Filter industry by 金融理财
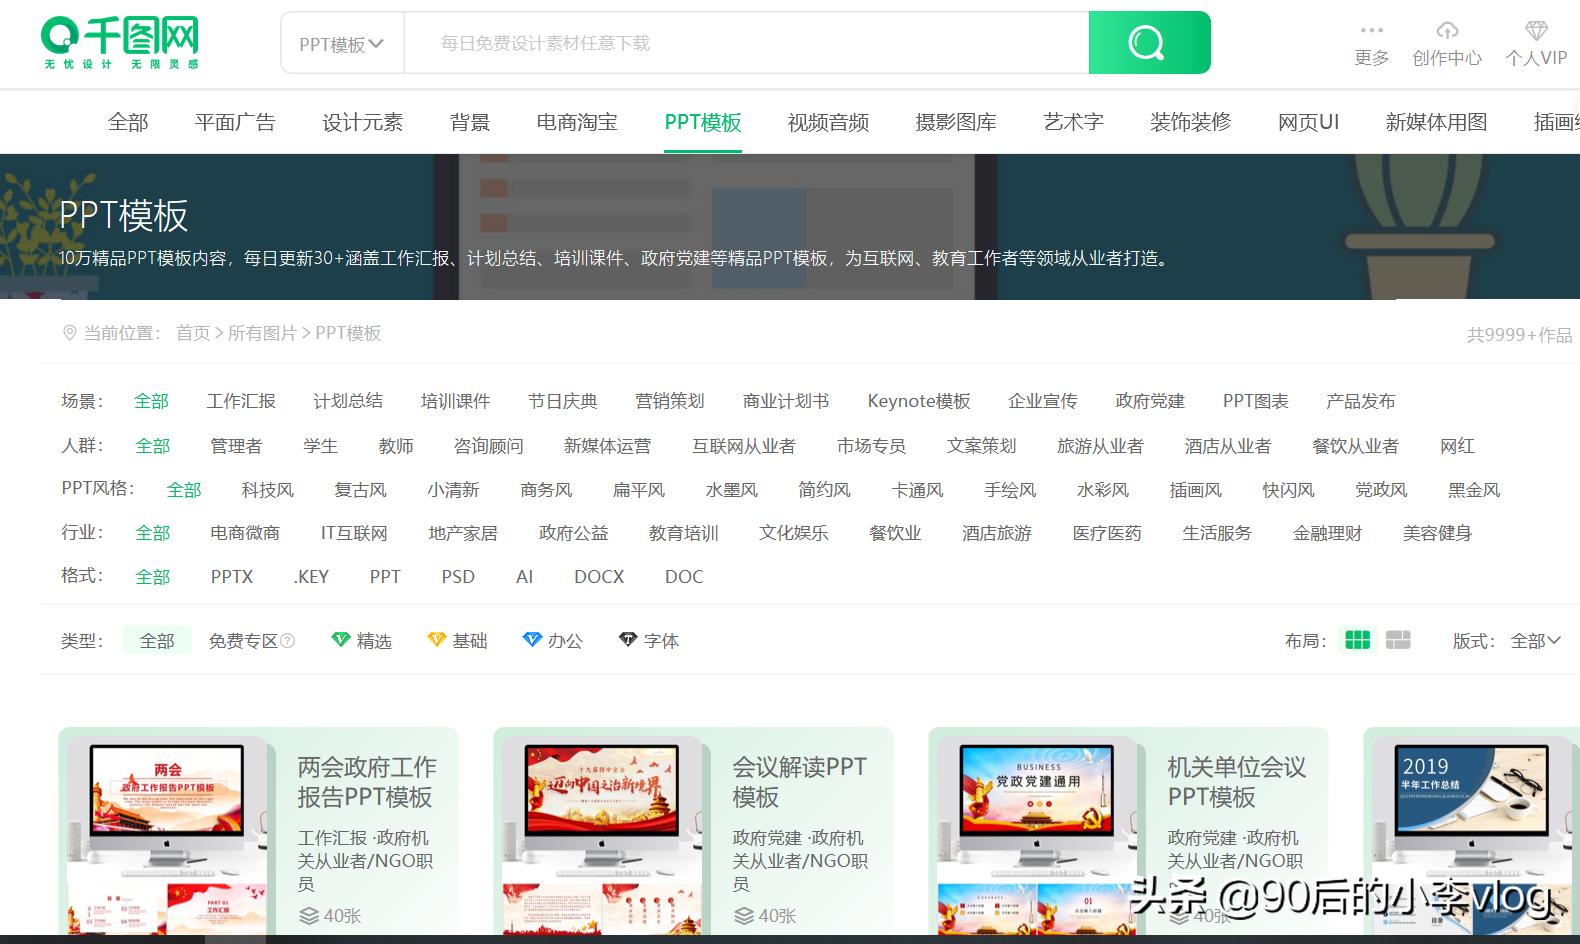 [1327, 533]
